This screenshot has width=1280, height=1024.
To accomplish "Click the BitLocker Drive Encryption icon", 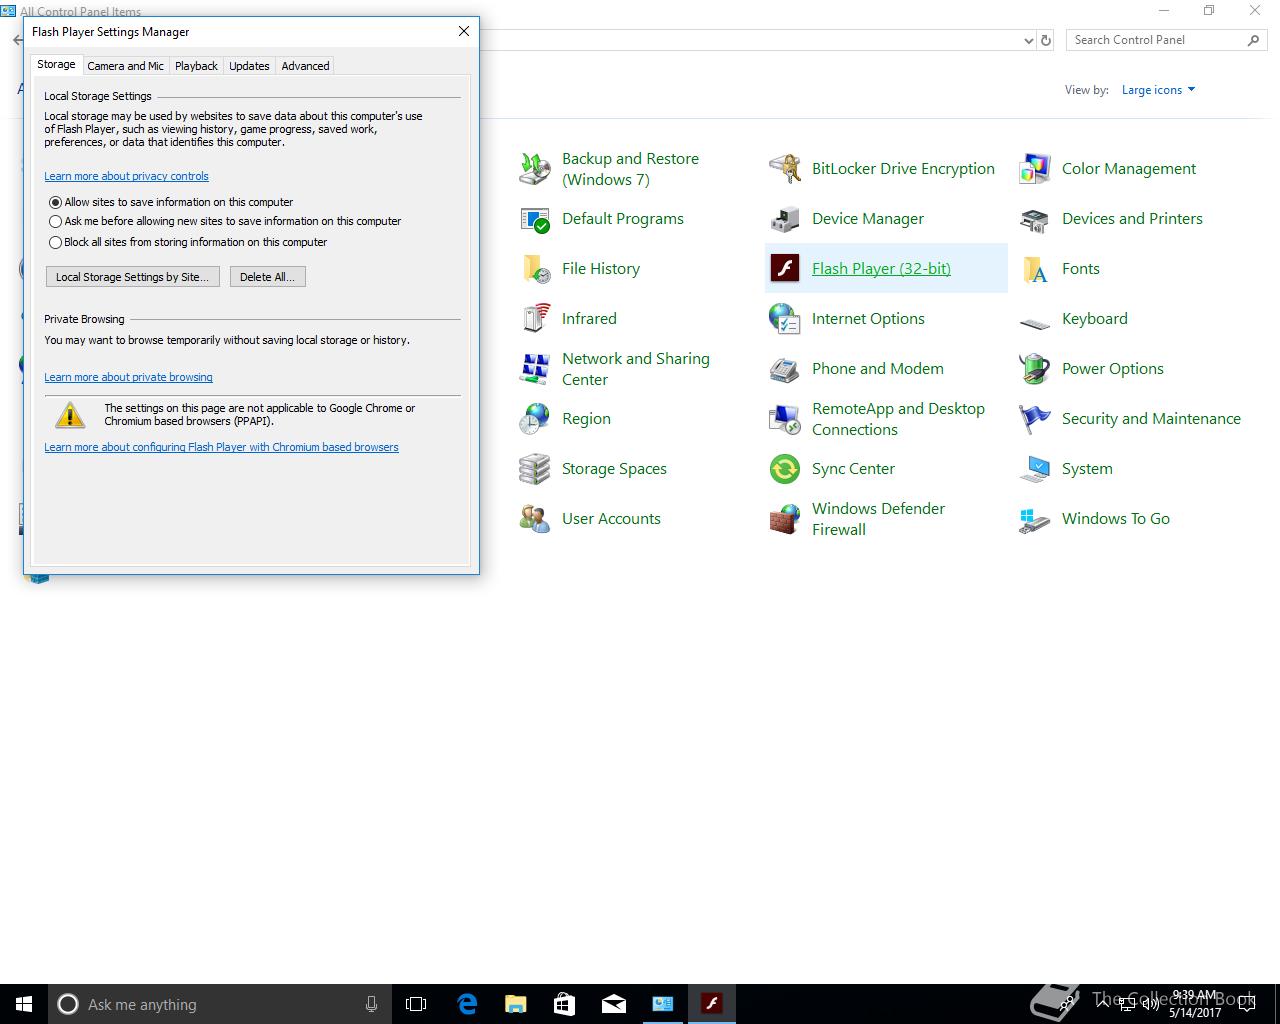I will (x=785, y=169).
